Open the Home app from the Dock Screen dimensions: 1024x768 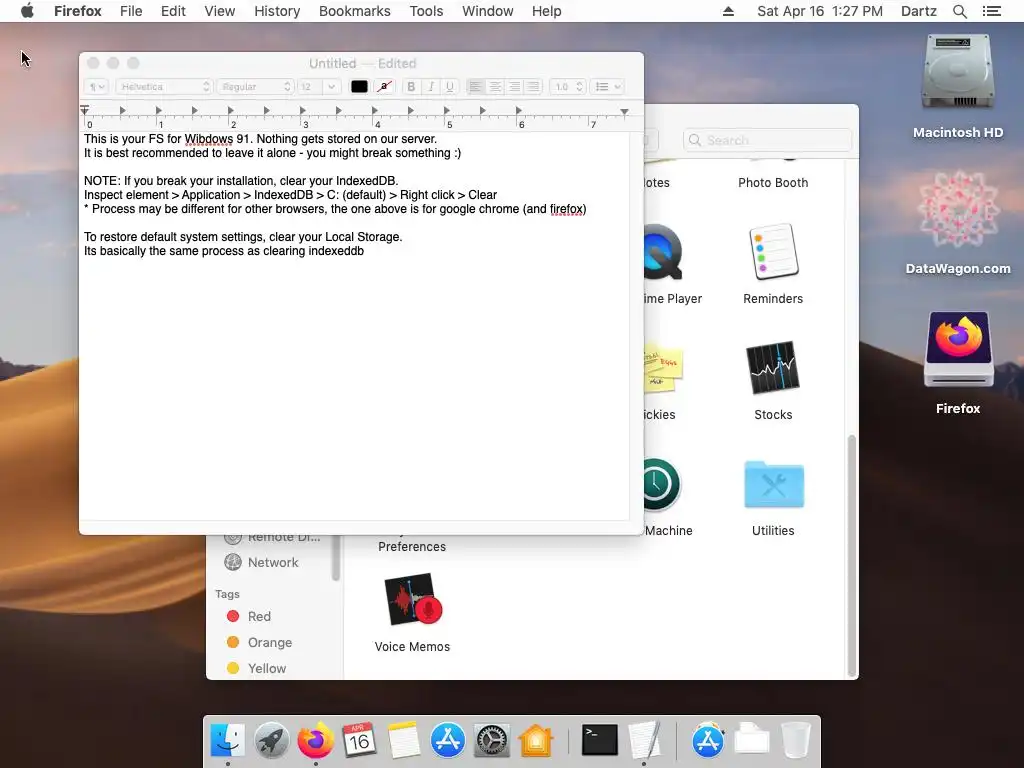536,740
